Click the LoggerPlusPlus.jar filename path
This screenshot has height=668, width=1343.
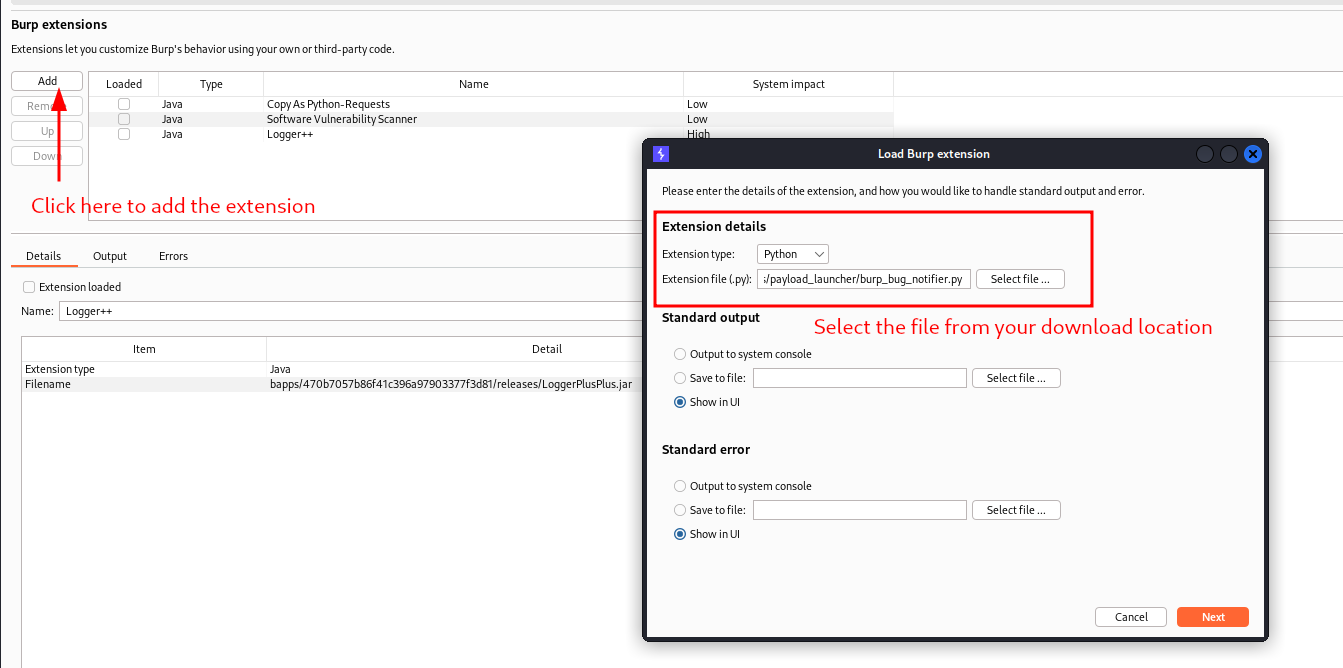pos(451,384)
